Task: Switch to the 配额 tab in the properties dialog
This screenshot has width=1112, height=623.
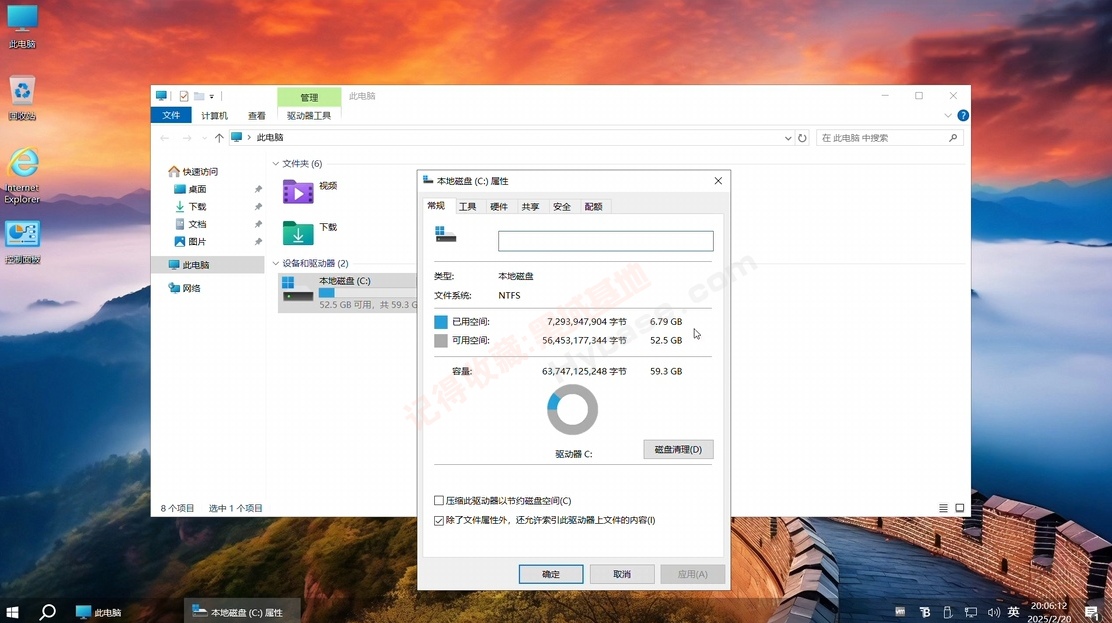Action: click(593, 206)
